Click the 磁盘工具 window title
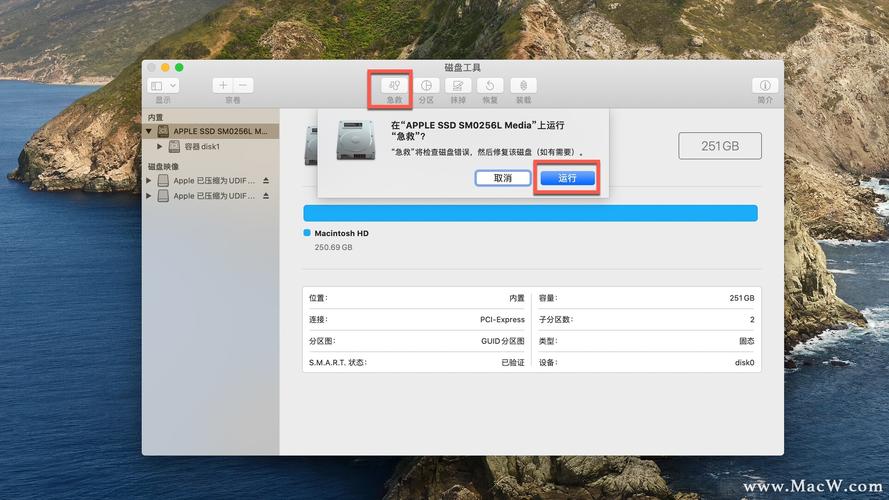The image size is (889, 500). click(x=463, y=67)
